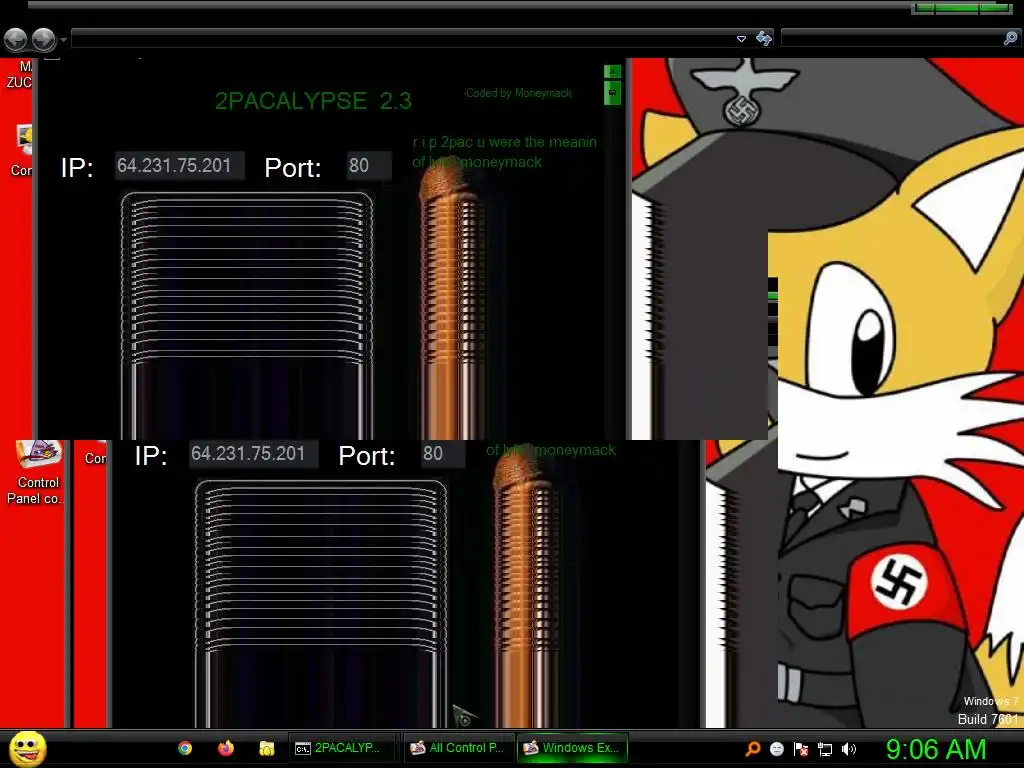The image size is (1024, 768).
Task: Click the search magnifier icon in Explorer
Action: (x=1010, y=39)
